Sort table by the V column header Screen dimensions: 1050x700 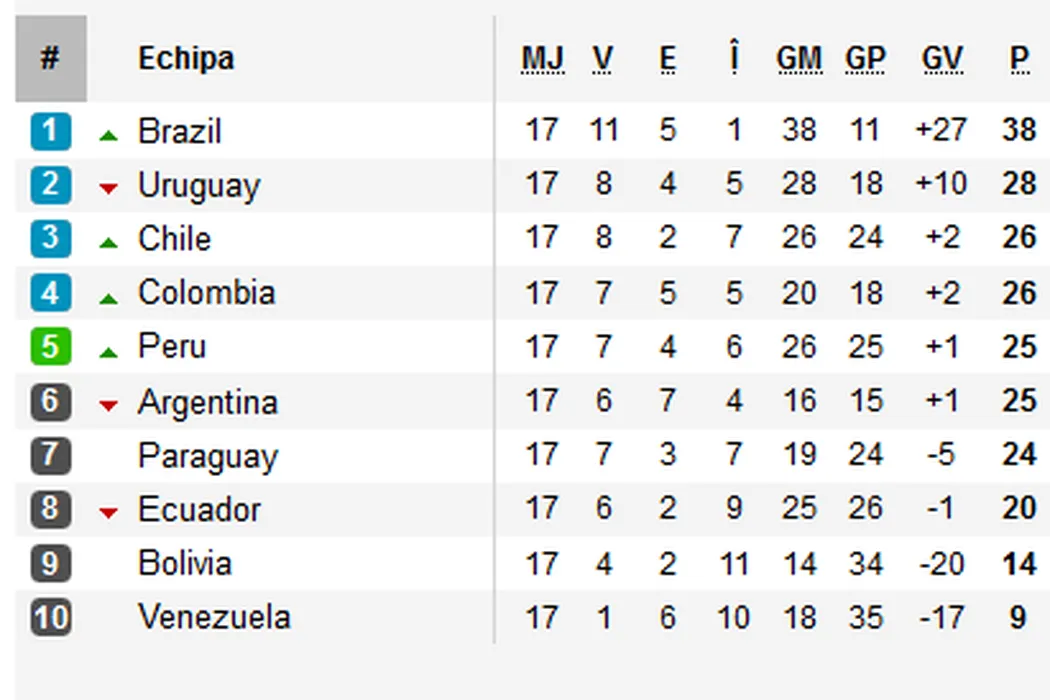click(602, 60)
